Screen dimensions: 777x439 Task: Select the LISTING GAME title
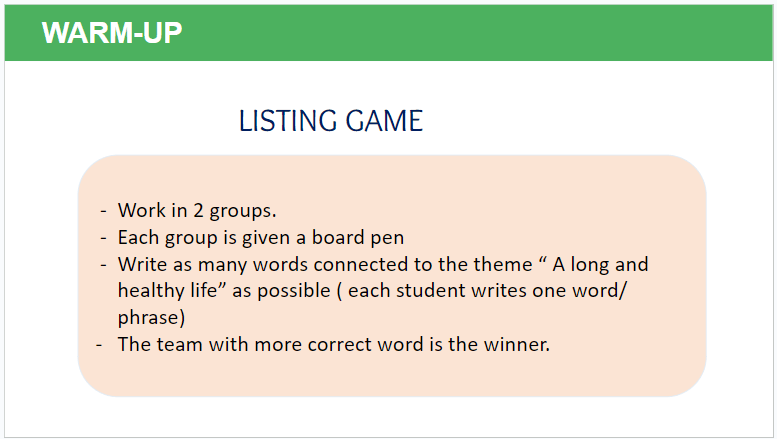tap(331, 121)
